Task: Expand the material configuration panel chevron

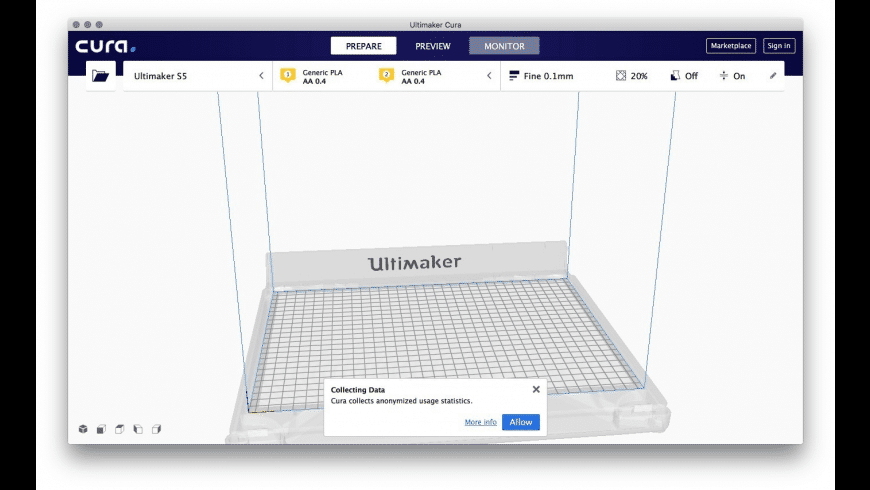Action: pyautogui.click(x=489, y=75)
